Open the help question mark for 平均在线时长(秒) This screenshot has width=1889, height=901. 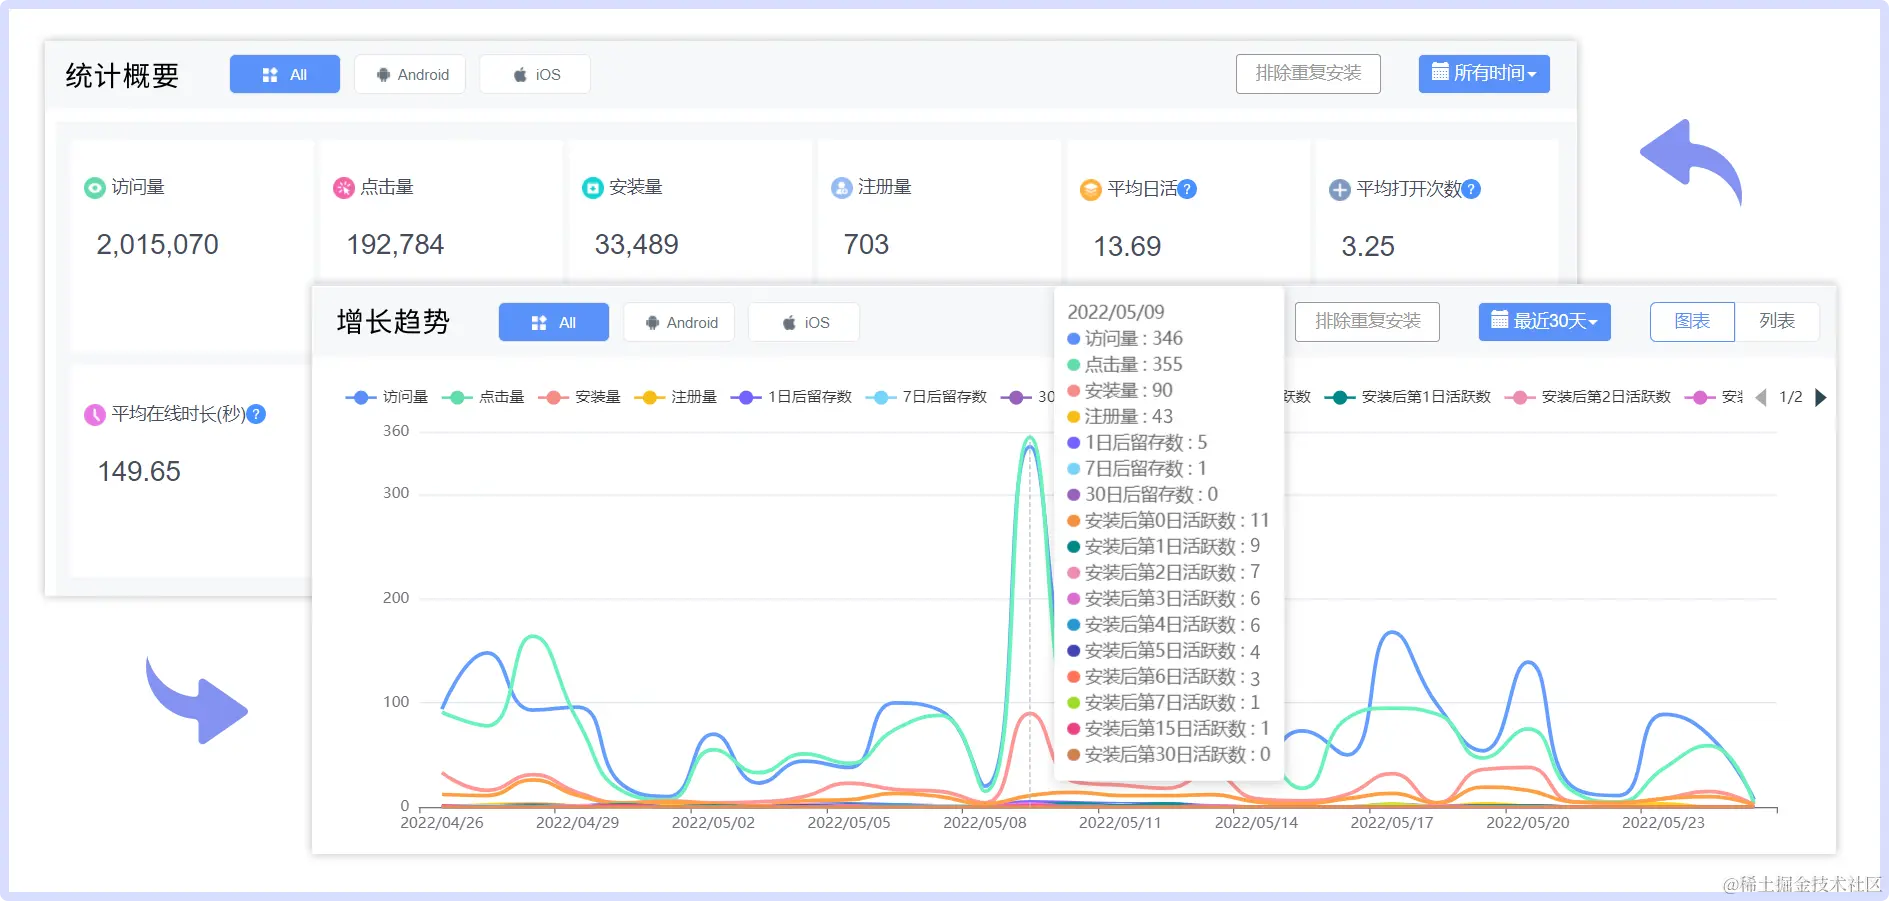pos(256,414)
